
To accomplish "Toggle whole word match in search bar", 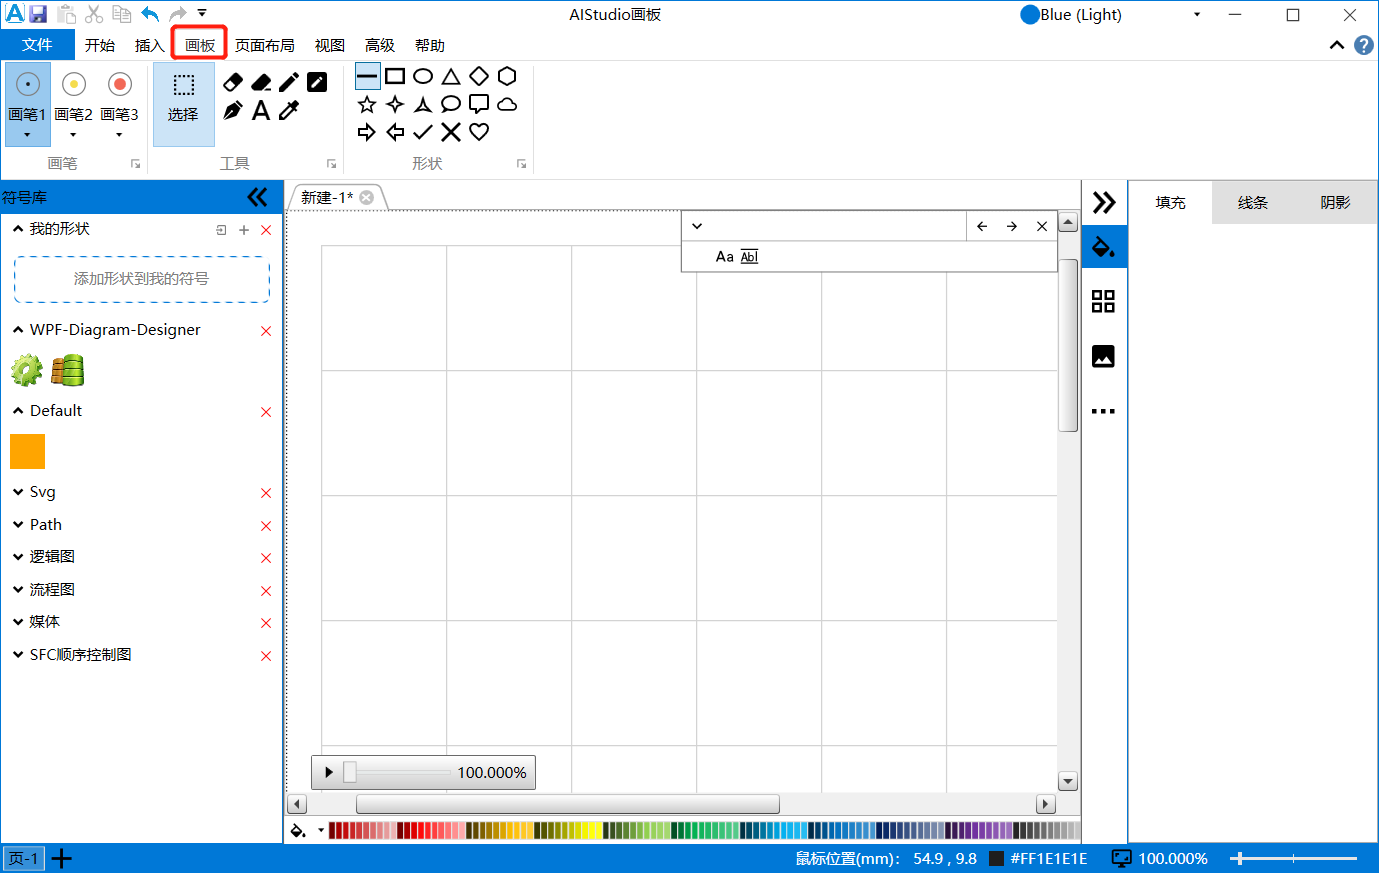I will [x=749, y=257].
